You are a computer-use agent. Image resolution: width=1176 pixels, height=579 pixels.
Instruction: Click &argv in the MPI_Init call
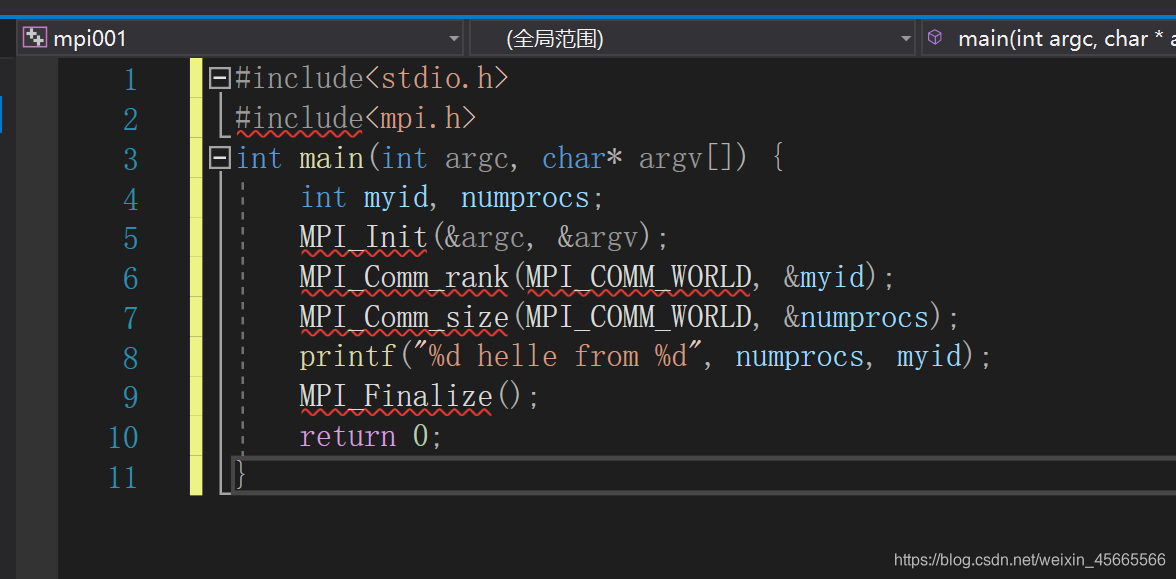(598, 238)
